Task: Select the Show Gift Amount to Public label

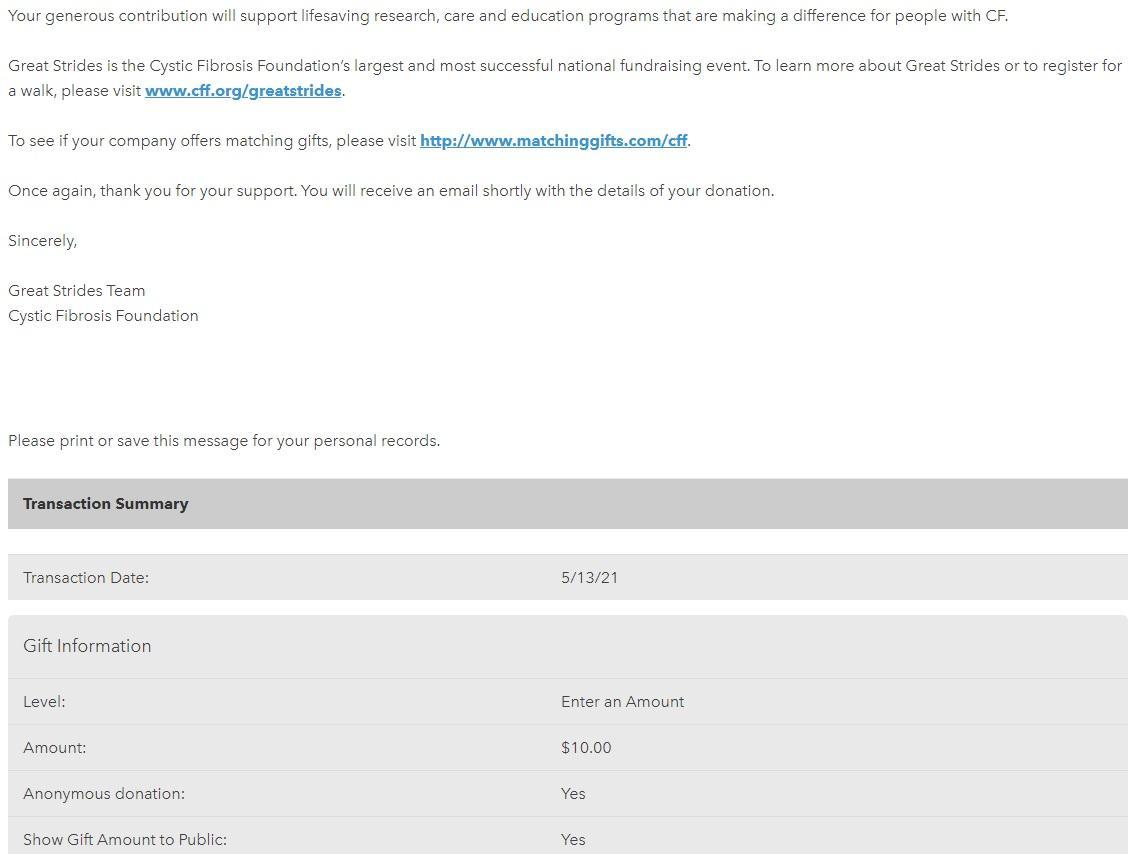Action: [125, 840]
